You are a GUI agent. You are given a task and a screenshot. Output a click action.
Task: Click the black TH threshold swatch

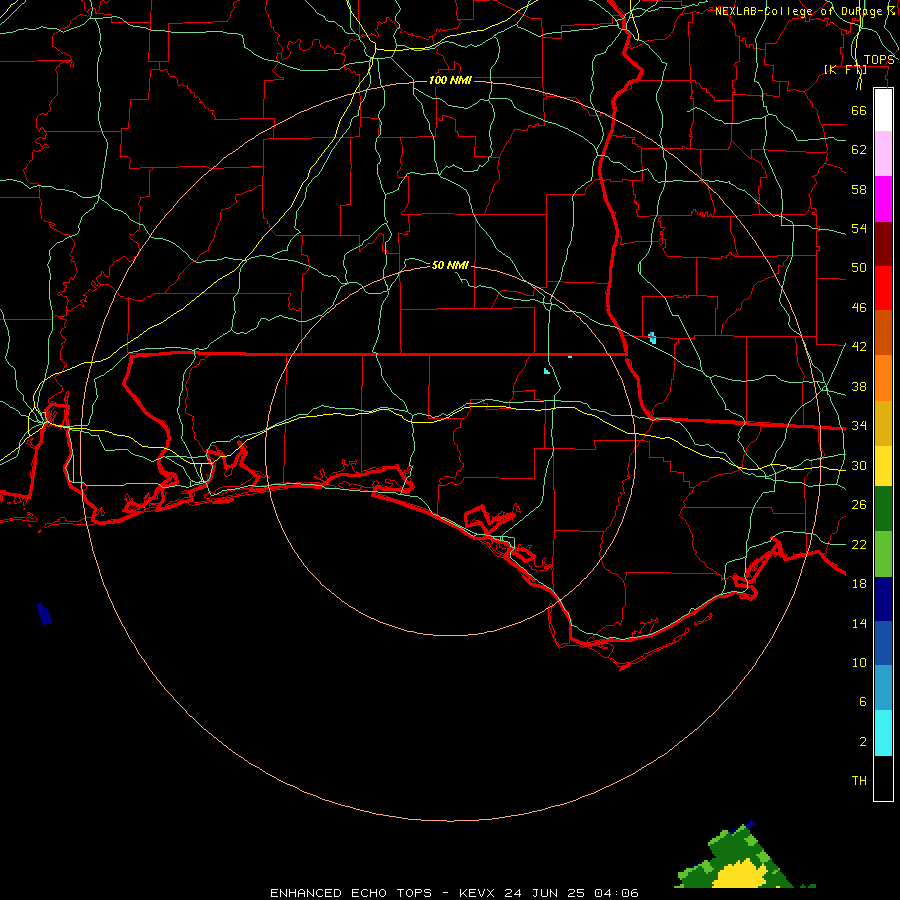coord(883,778)
